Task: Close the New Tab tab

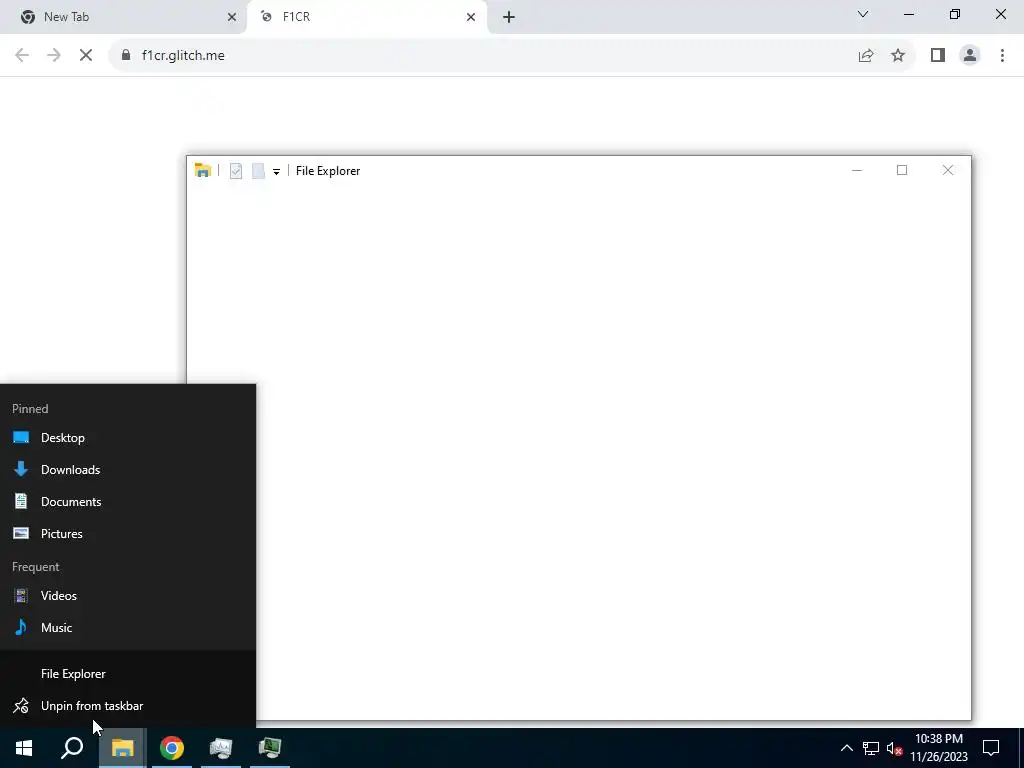Action: (x=232, y=17)
